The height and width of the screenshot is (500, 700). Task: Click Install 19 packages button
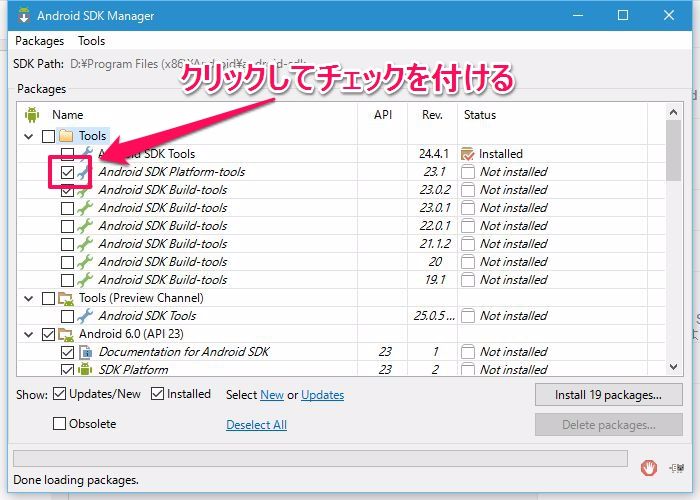pos(608,395)
